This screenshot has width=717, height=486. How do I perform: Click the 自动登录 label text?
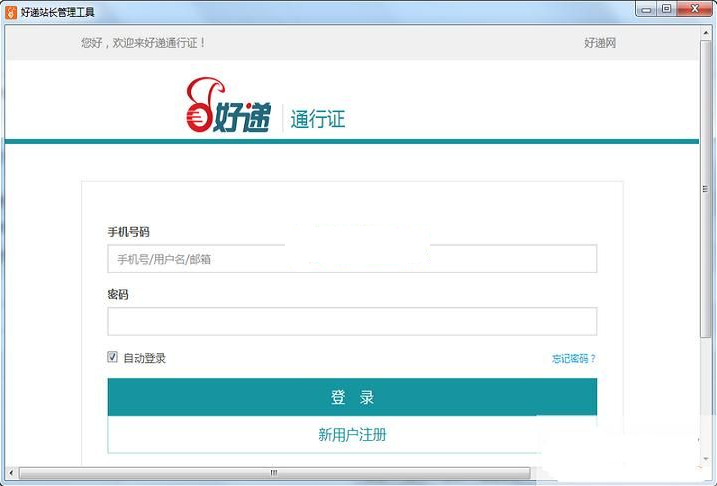pyautogui.click(x=144, y=358)
